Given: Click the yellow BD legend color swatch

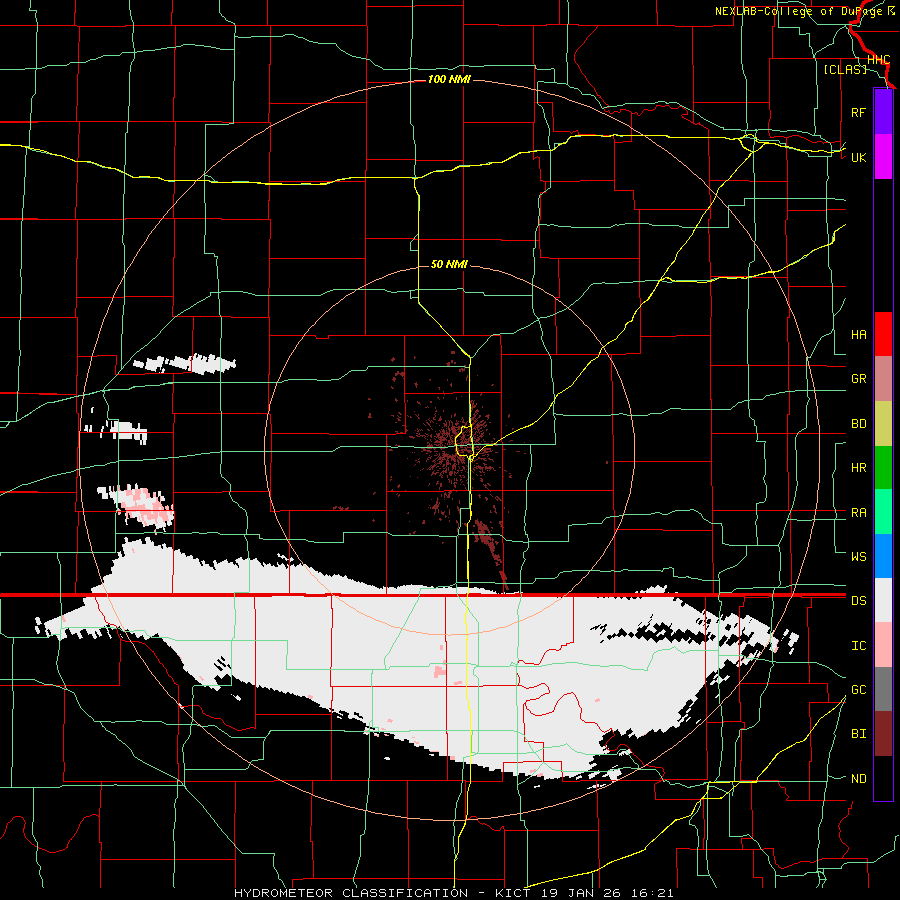Looking at the screenshot, I should pyautogui.click(x=883, y=424).
